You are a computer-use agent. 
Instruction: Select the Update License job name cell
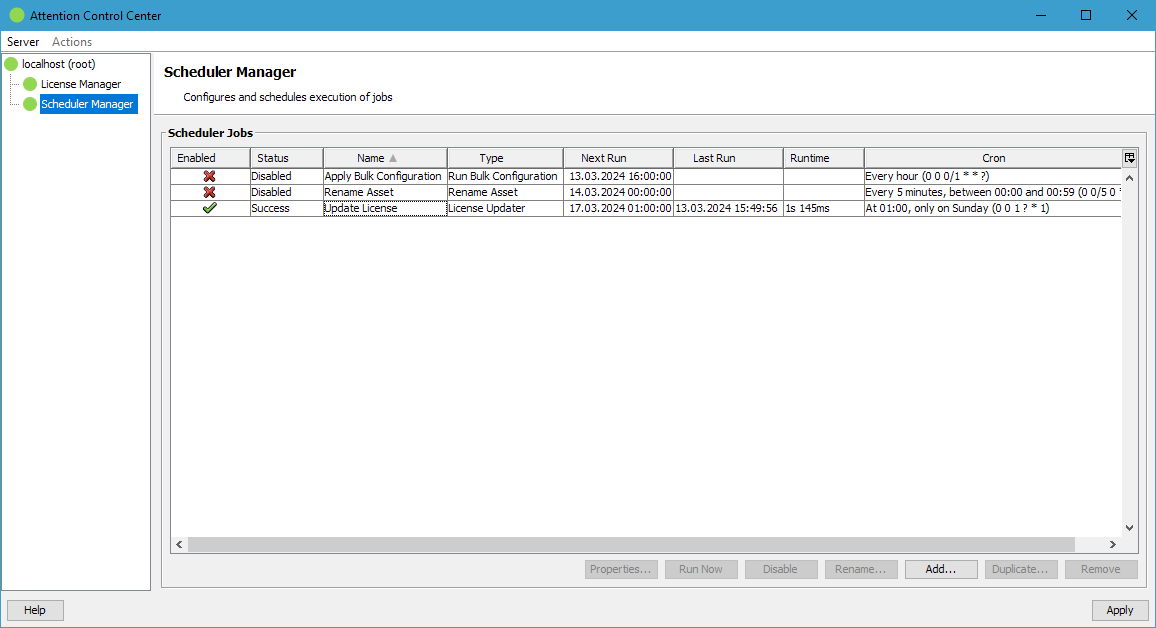pos(385,209)
